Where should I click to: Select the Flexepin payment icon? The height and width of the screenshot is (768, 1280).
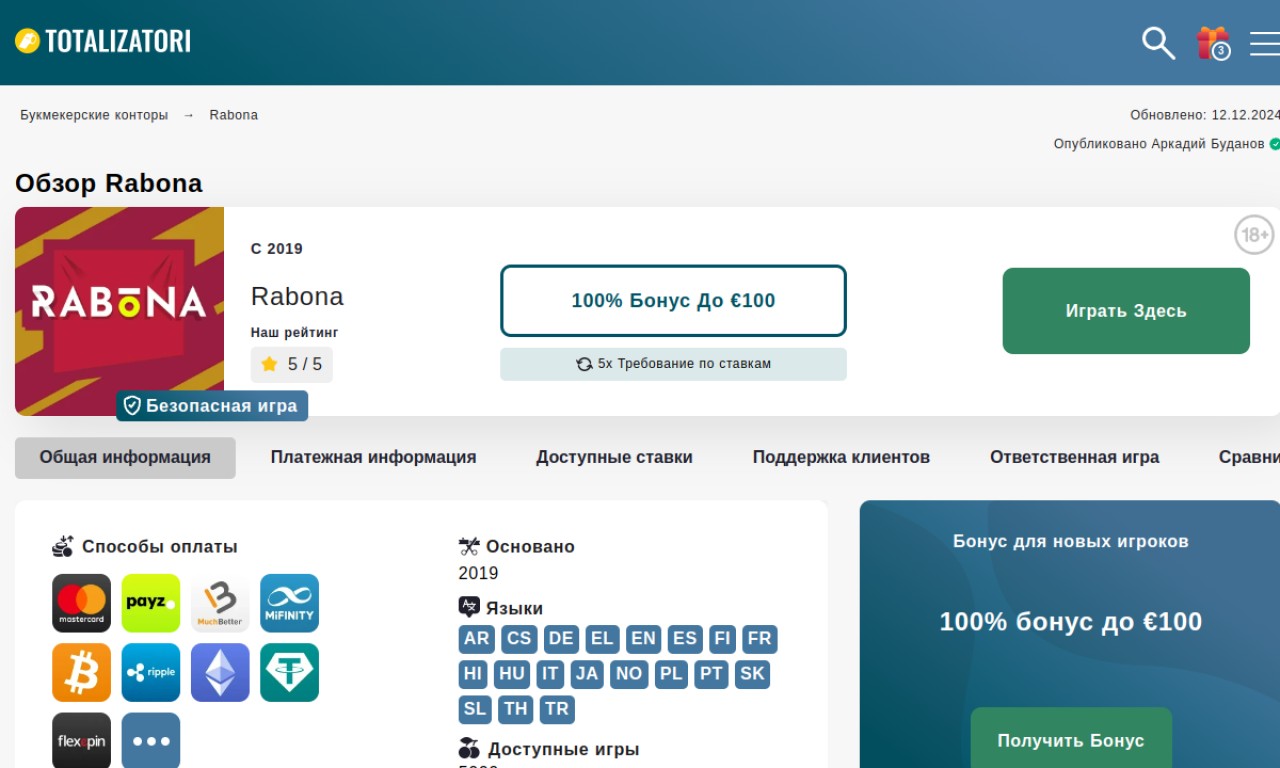(82, 740)
